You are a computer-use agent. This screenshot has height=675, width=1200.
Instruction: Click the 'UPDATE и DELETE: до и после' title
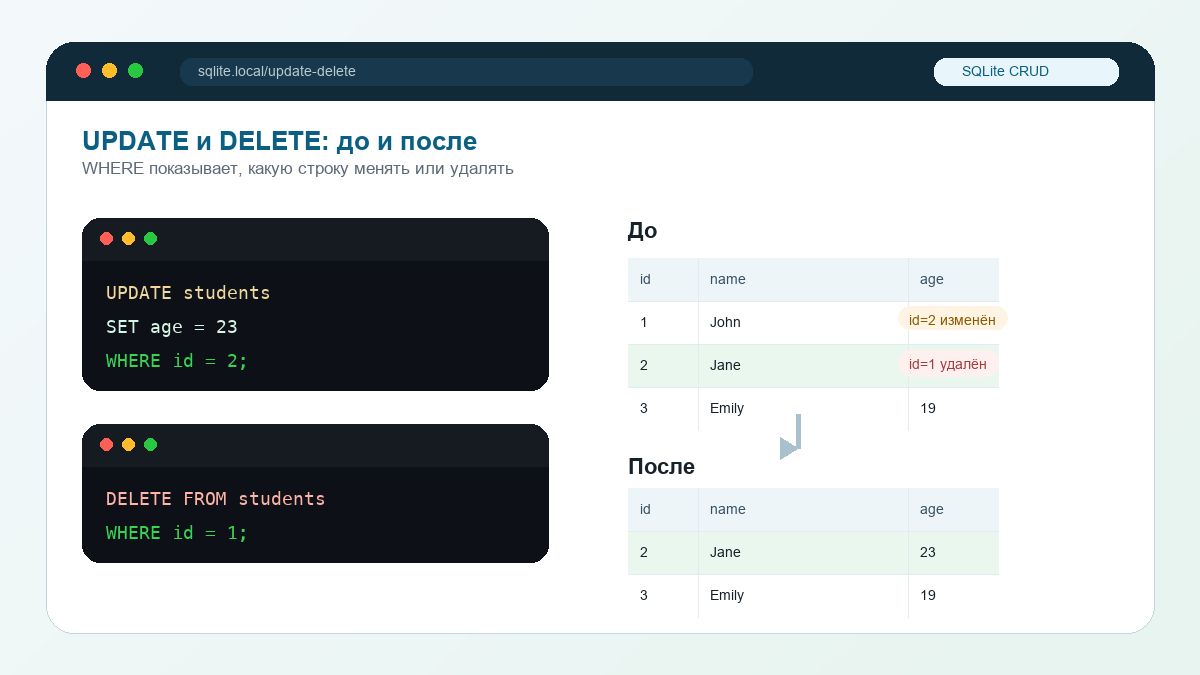[x=280, y=141]
